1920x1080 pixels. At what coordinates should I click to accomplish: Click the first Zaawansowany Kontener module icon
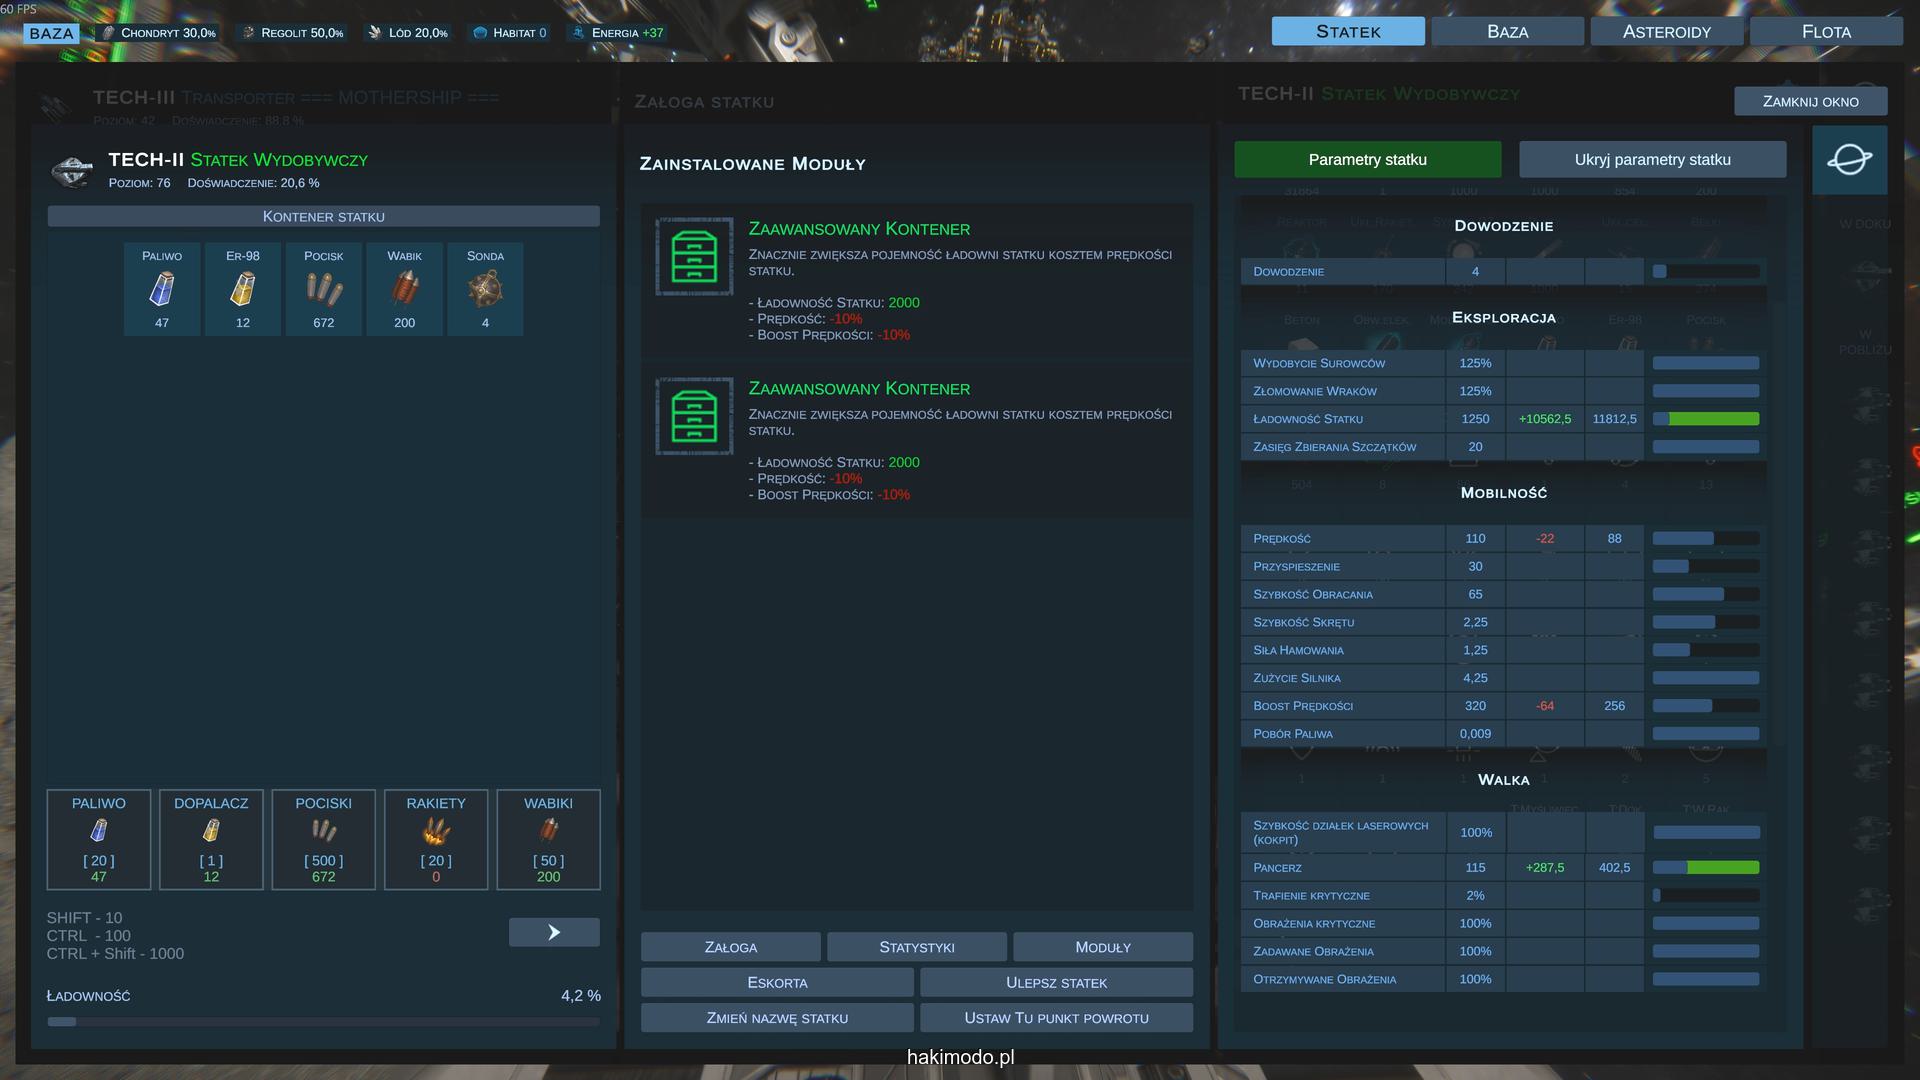pos(694,257)
